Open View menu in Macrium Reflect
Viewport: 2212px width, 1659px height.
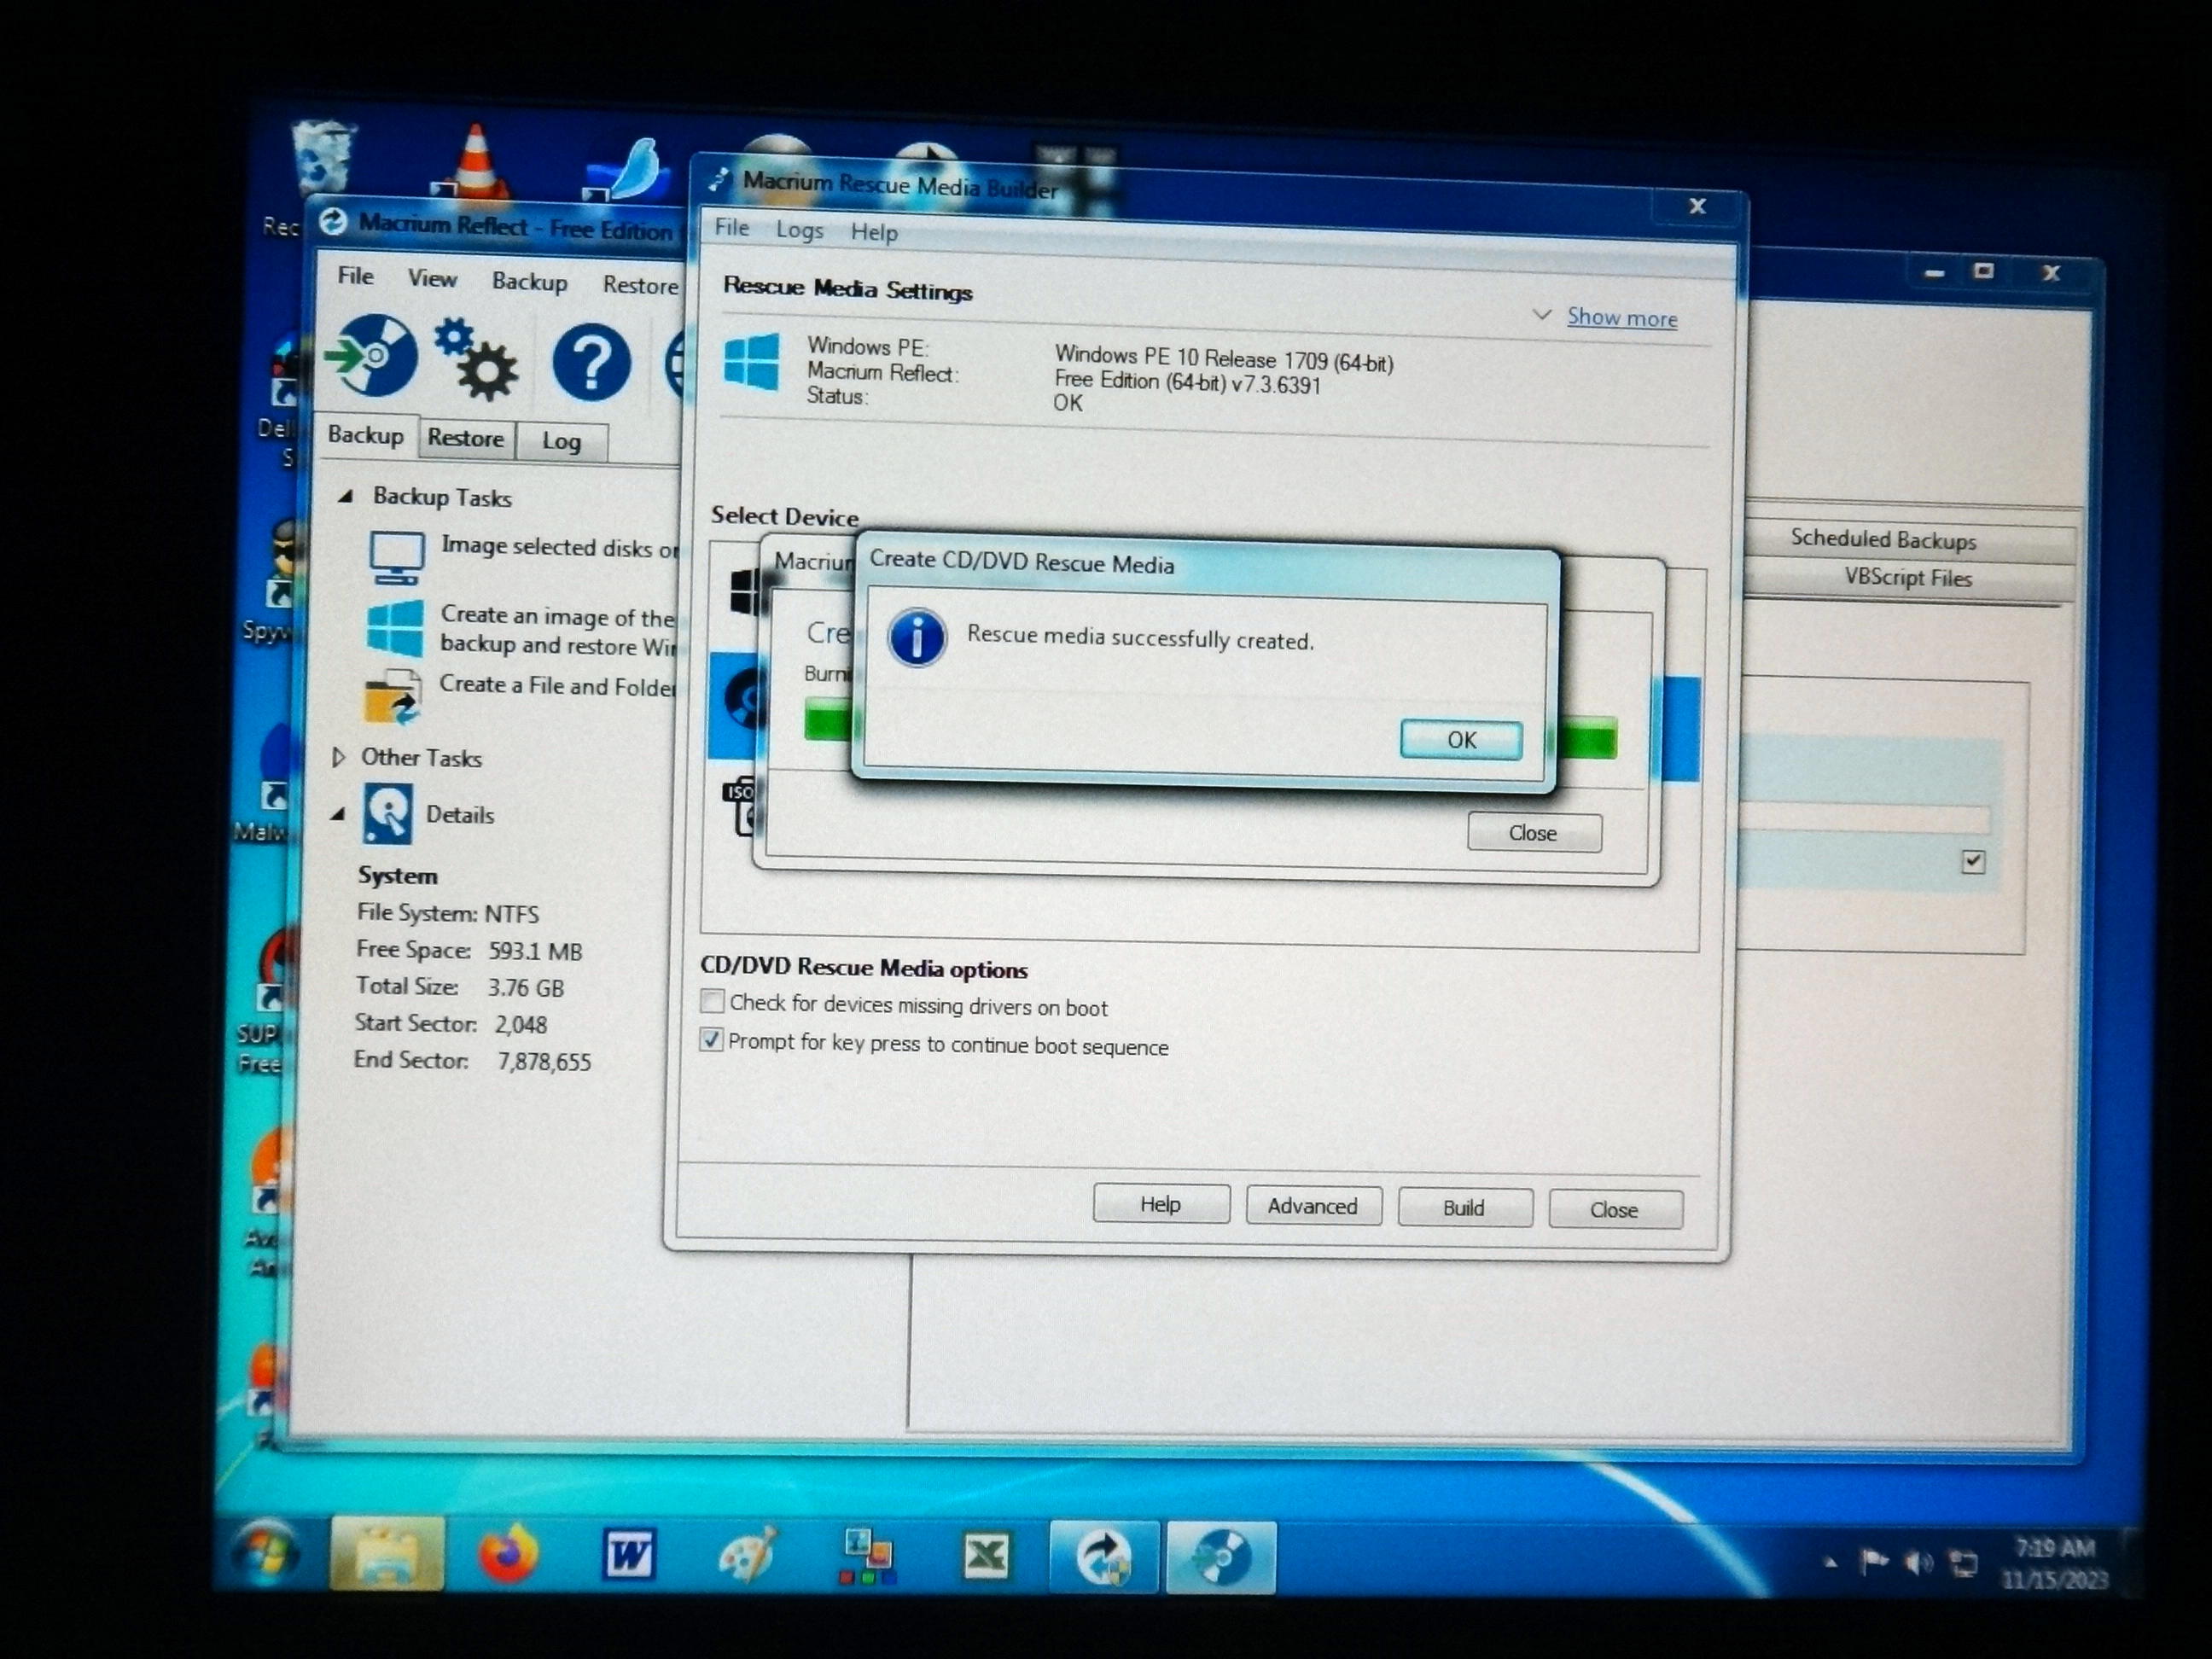click(432, 278)
